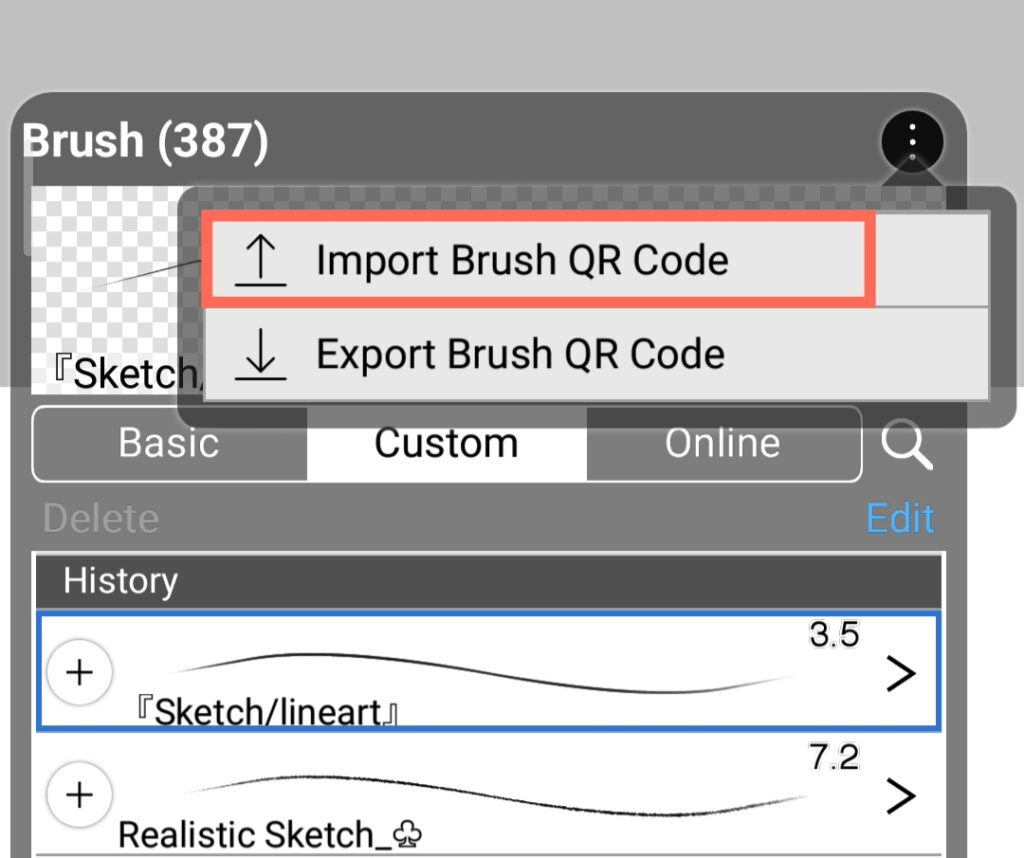1024x858 pixels.
Task: Add Realistic Sketch brush with plus icon
Action: [79, 795]
